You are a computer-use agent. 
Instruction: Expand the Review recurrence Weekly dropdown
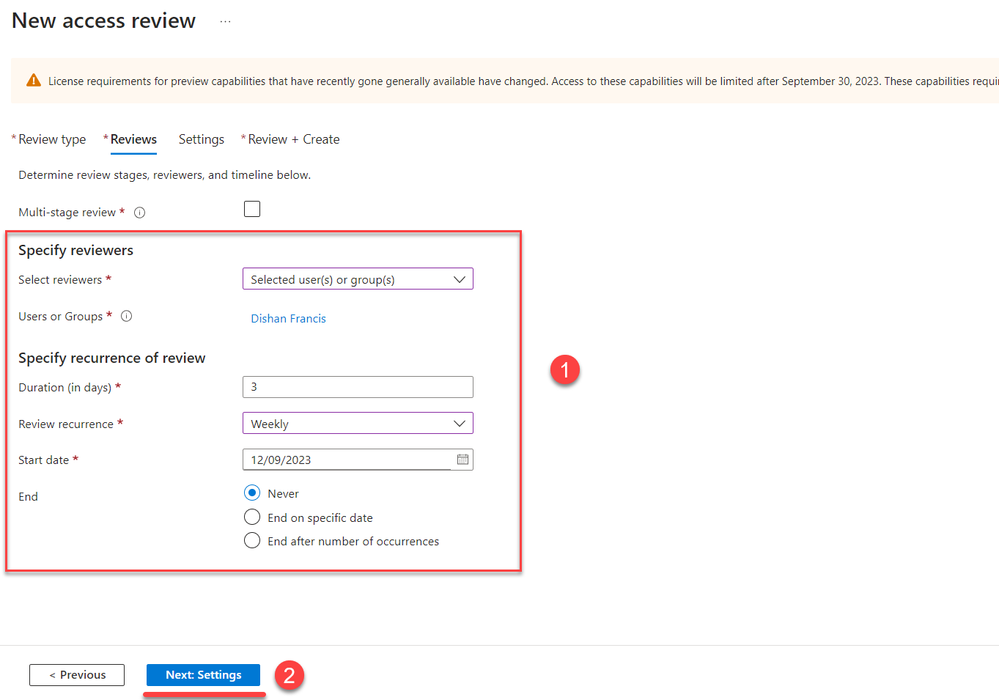358,424
